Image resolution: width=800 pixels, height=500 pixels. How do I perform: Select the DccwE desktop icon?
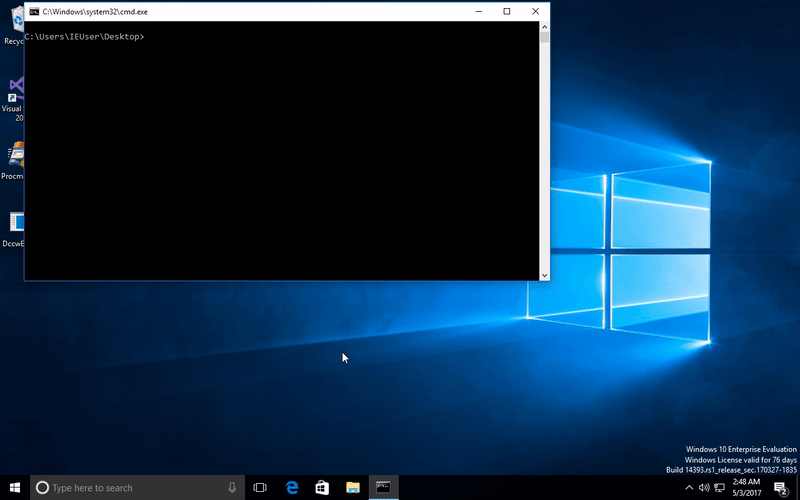point(14,229)
